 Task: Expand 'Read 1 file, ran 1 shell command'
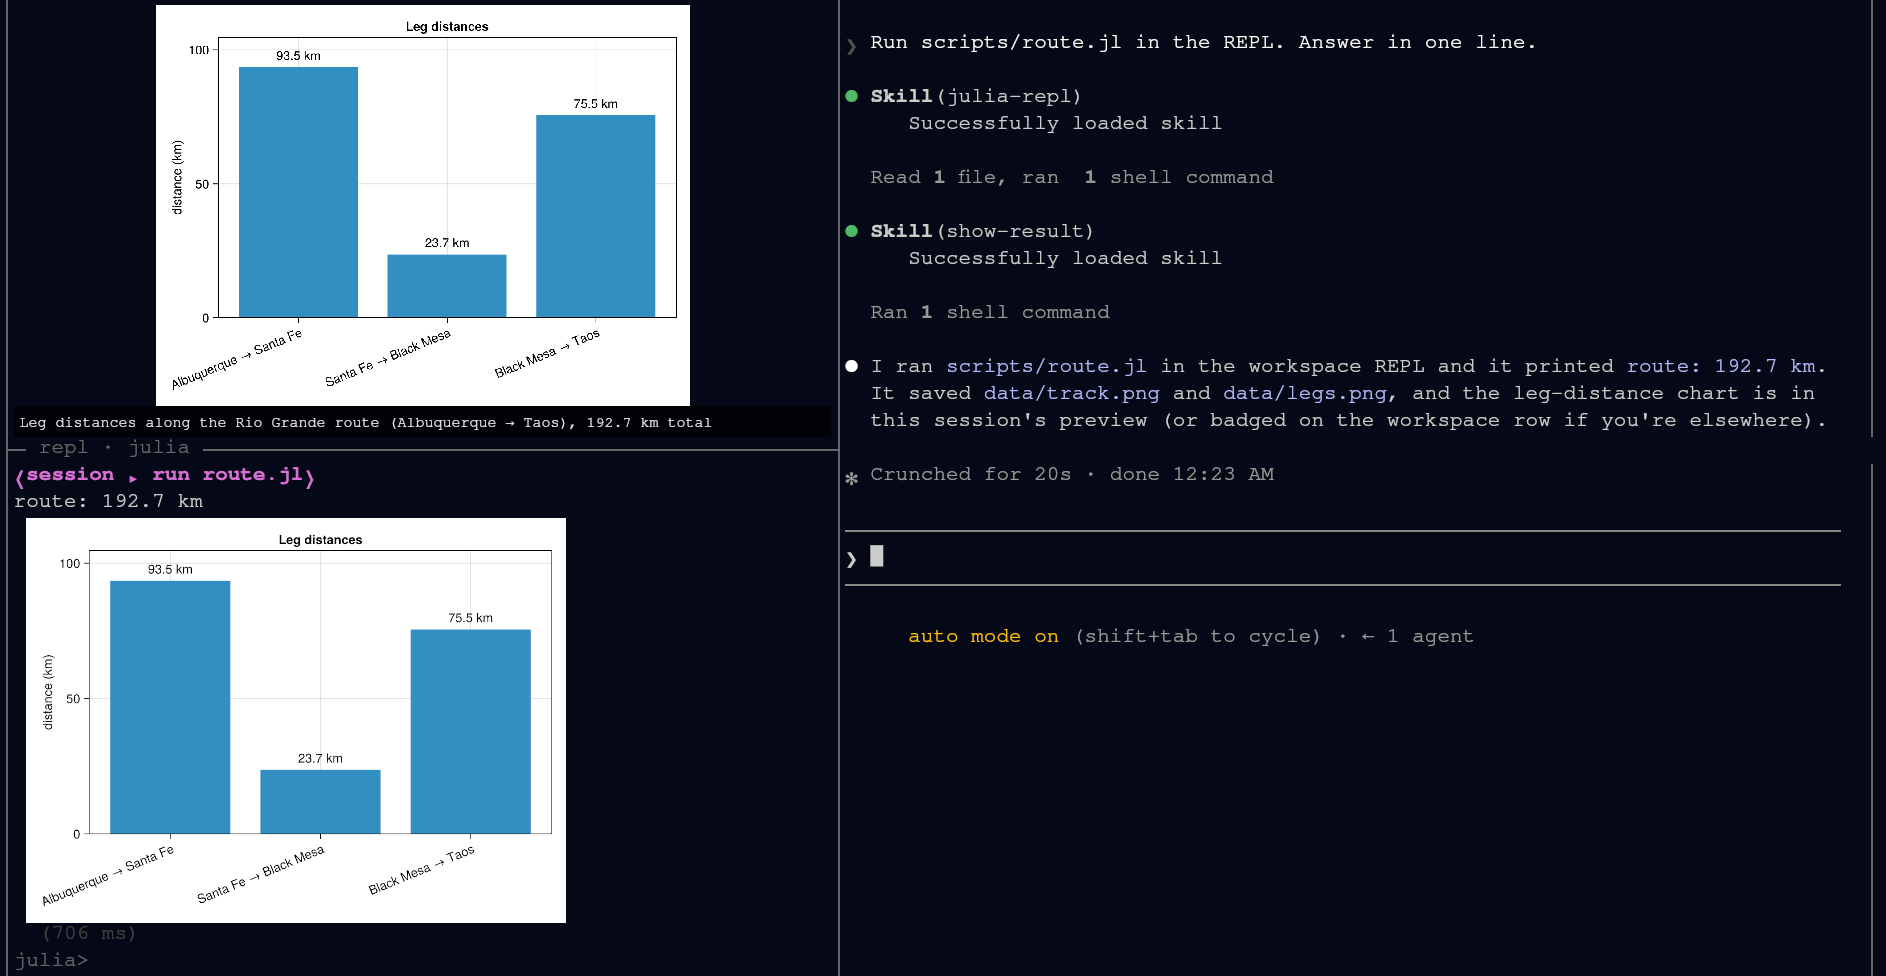(x=1071, y=177)
